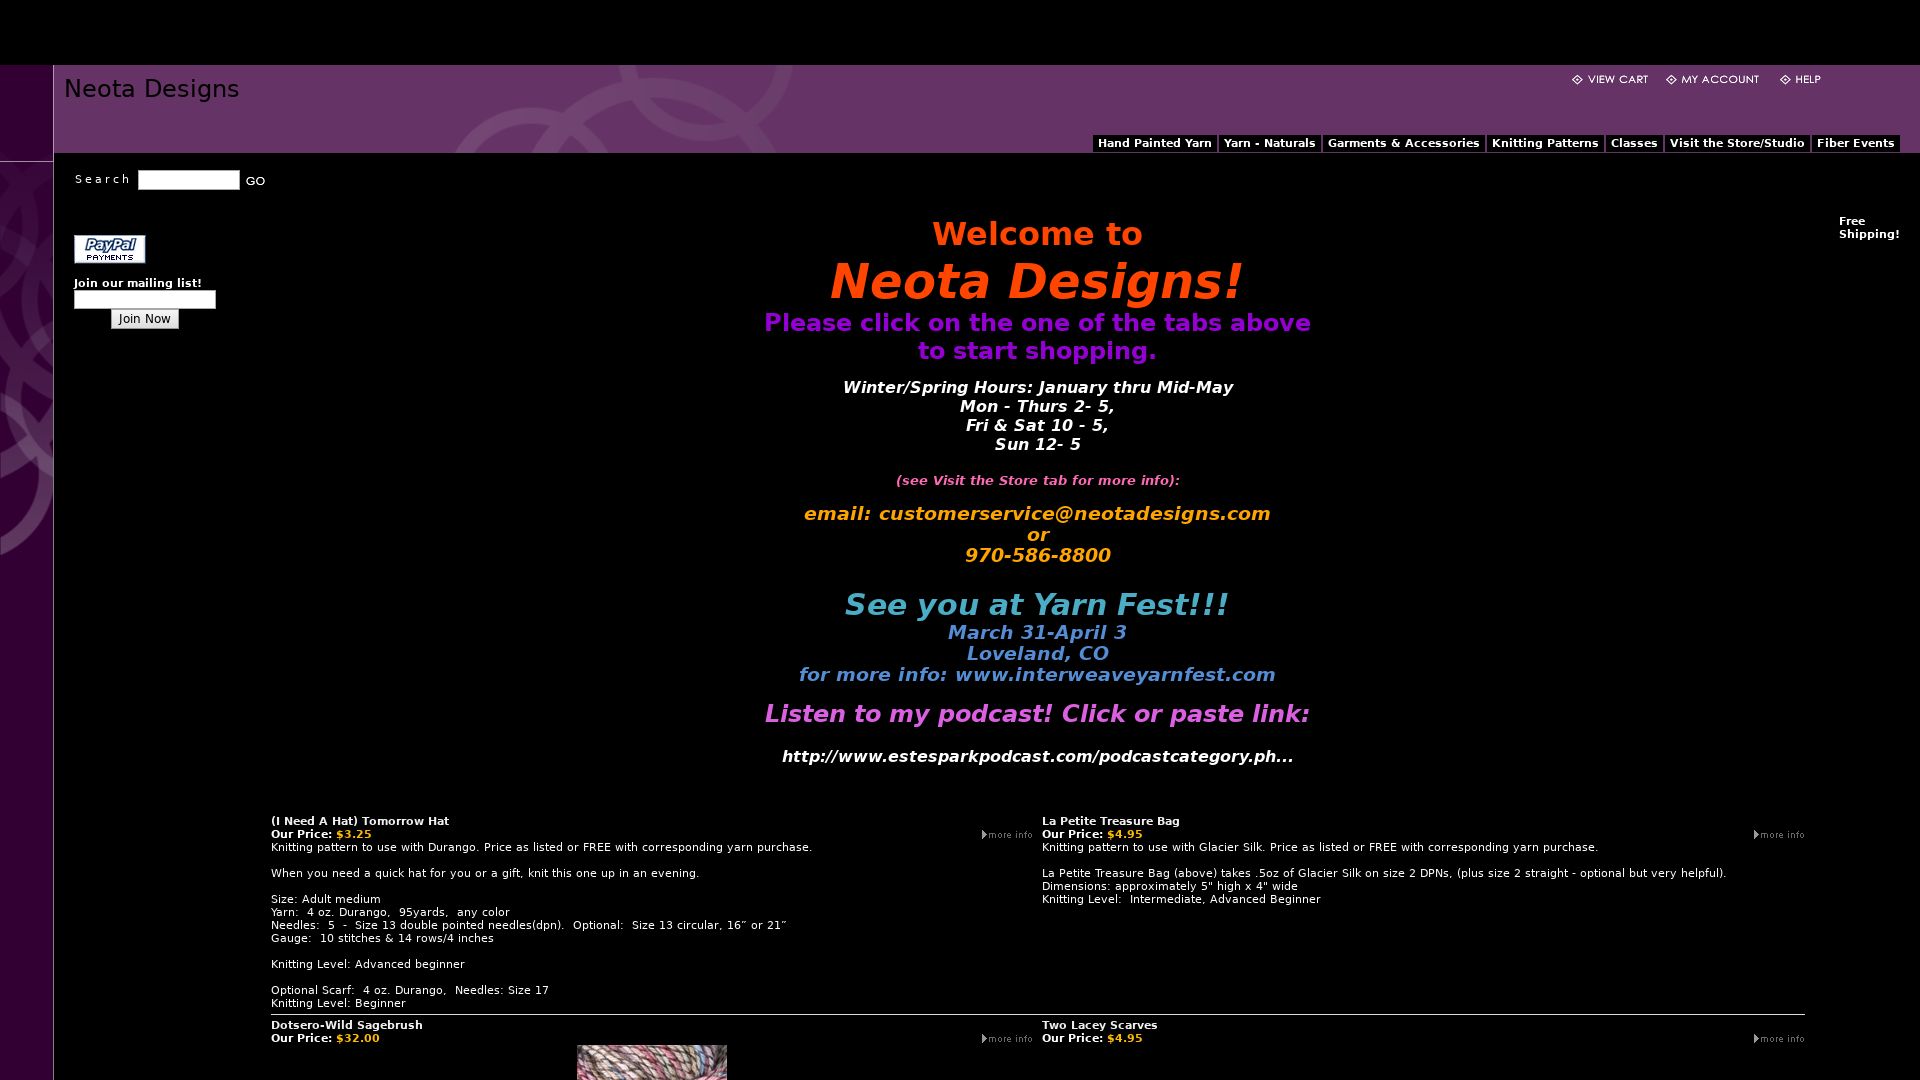This screenshot has height=1080, width=1920.
Task: Open more info for Tomorrow Hat
Action: click(1008, 835)
